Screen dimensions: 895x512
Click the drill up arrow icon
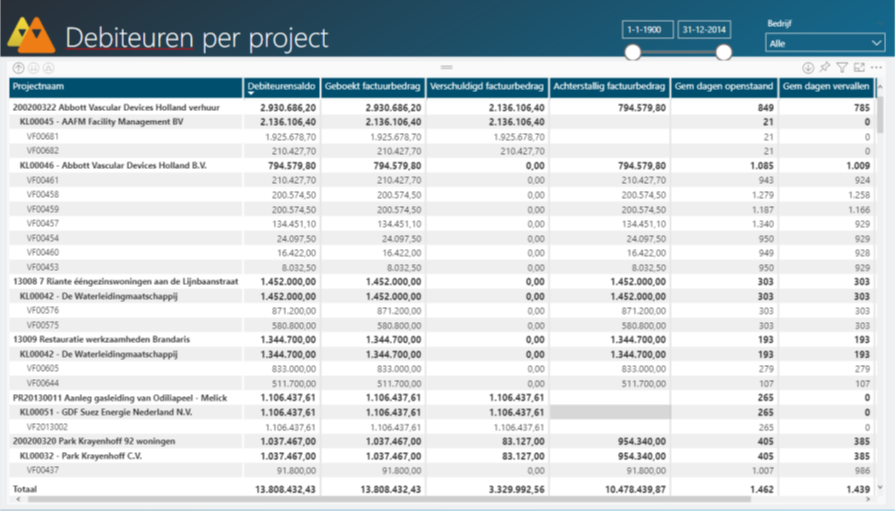click(18, 68)
